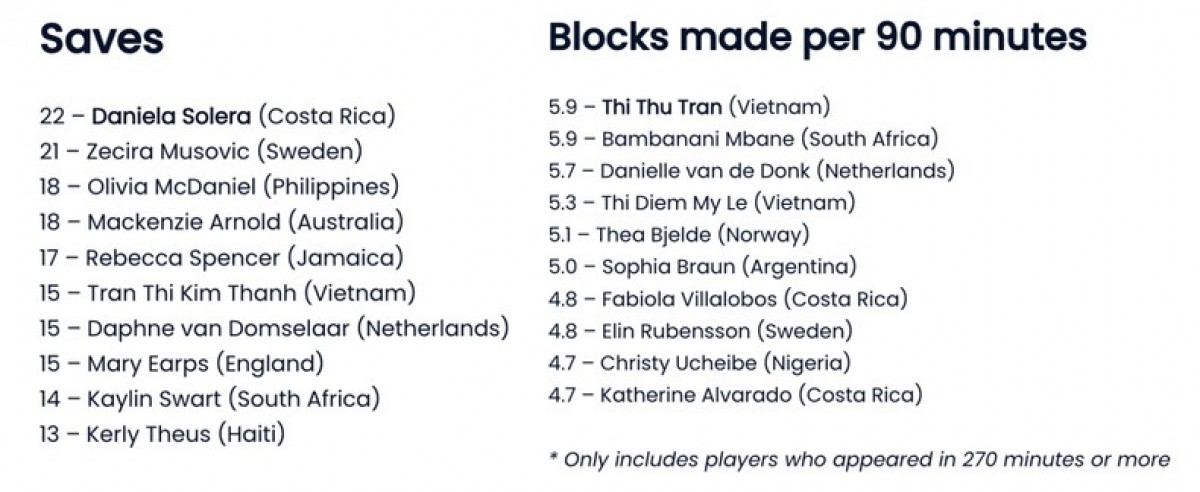1200x492 pixels.
Task: Click the Saves heading
Action: coord(101,40)
